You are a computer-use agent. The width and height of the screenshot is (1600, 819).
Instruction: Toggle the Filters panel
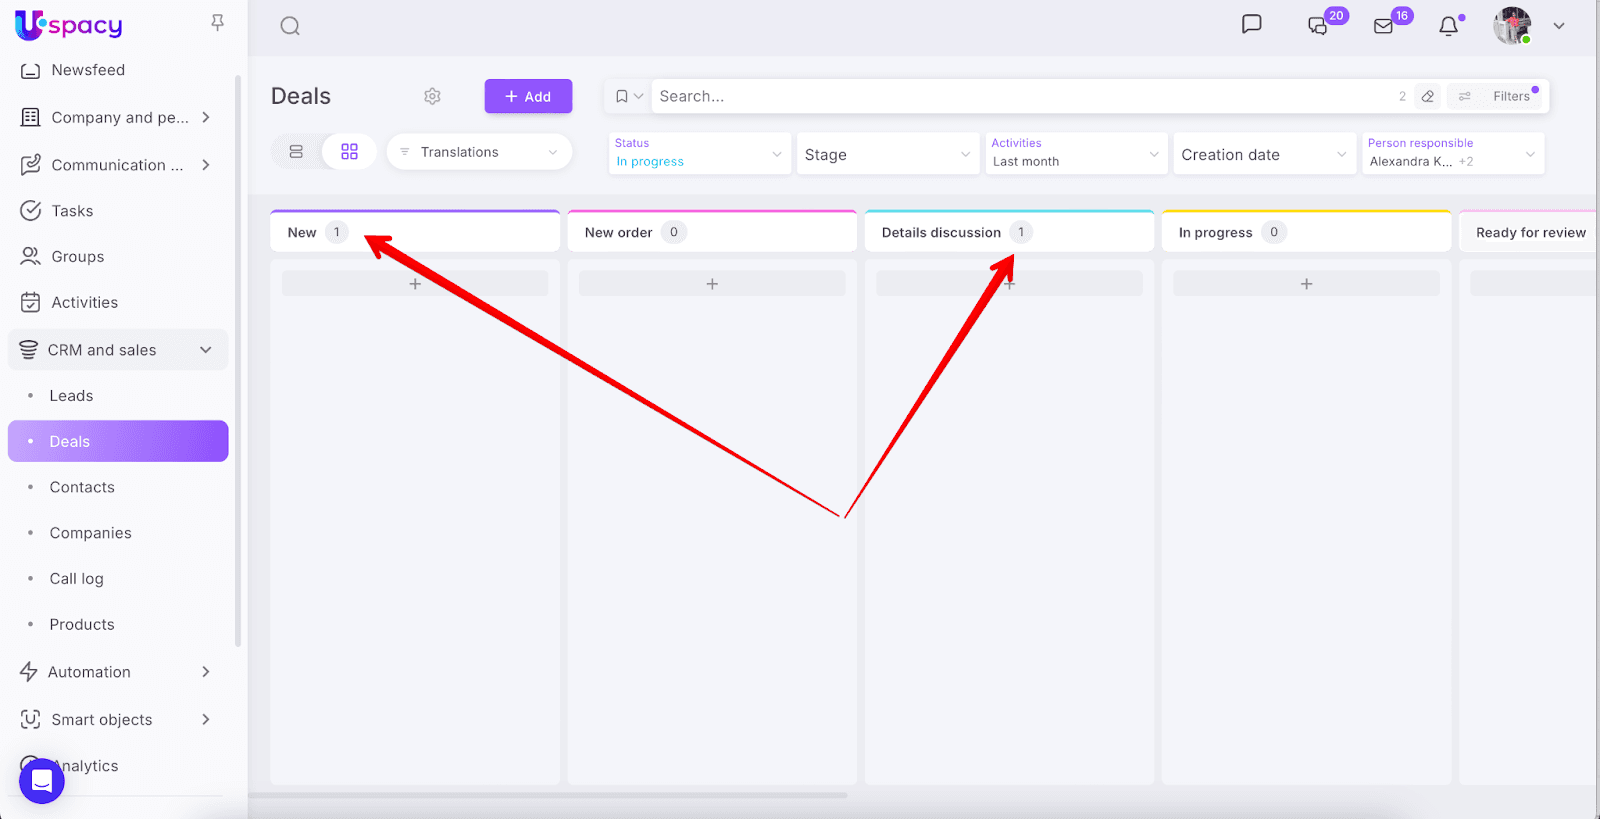(1499, 96)
